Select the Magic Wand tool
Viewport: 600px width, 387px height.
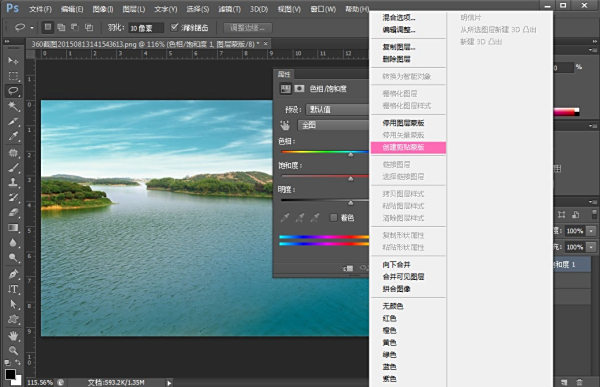point(13,106)
